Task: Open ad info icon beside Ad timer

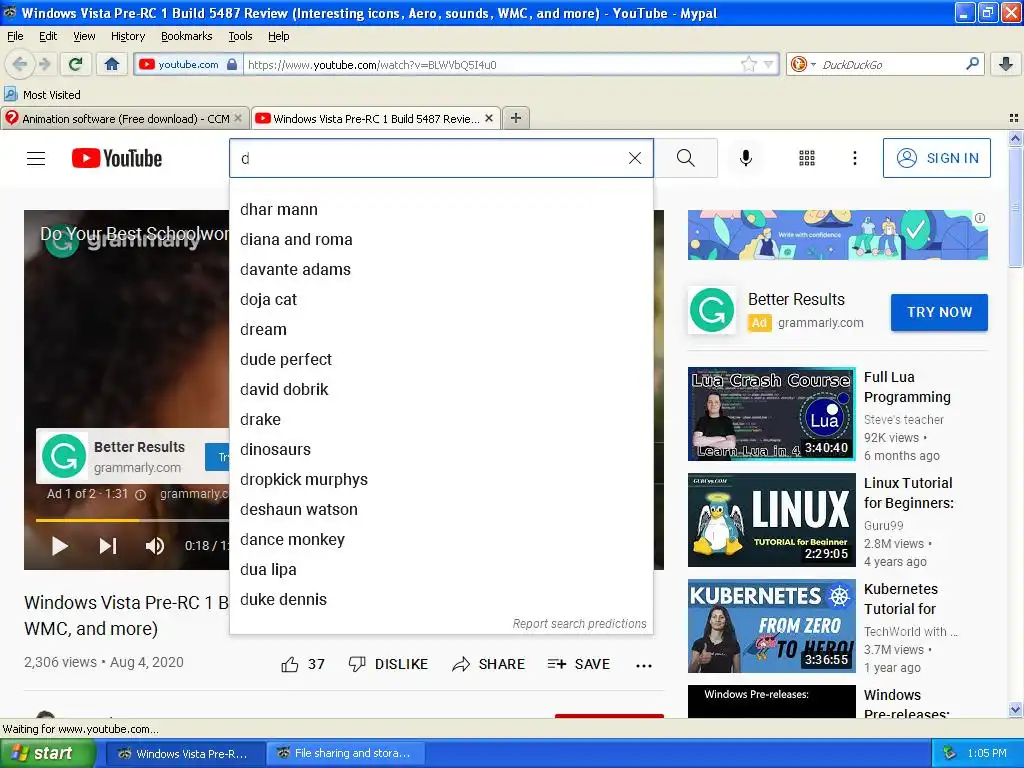Action: 140,494
